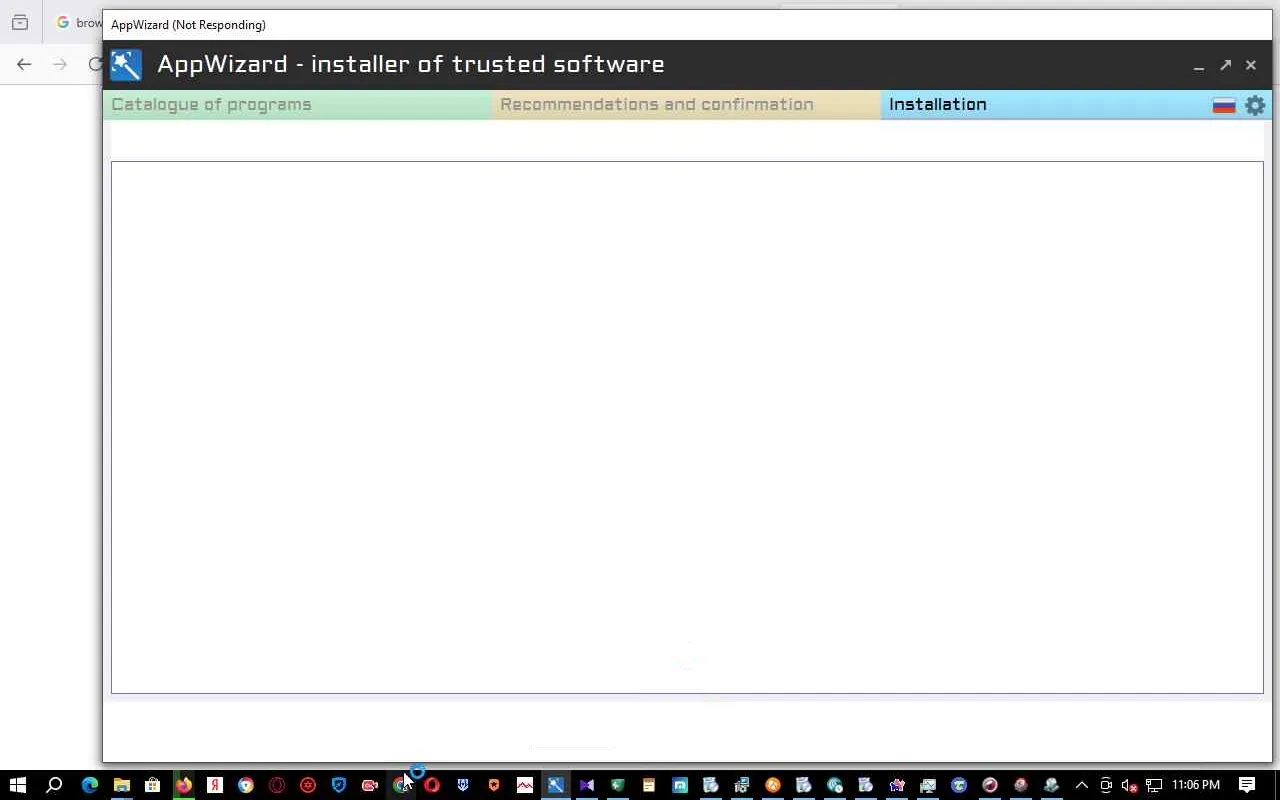Close the AppWizard window
The height and width of the screenshot is (800, 1280).
1251,65
